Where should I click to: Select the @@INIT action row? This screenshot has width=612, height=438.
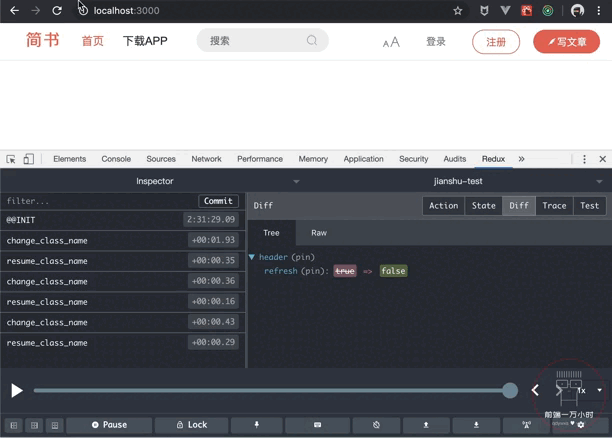pyautogui.click(x=123, y=220)
